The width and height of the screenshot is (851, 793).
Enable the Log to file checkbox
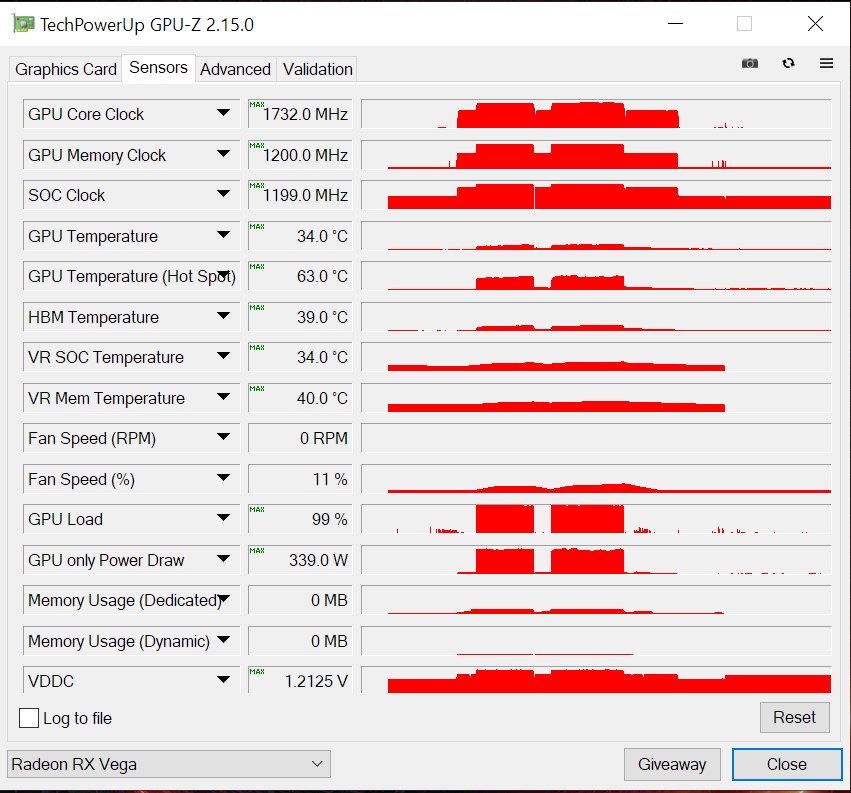click(x=29, y=718)
